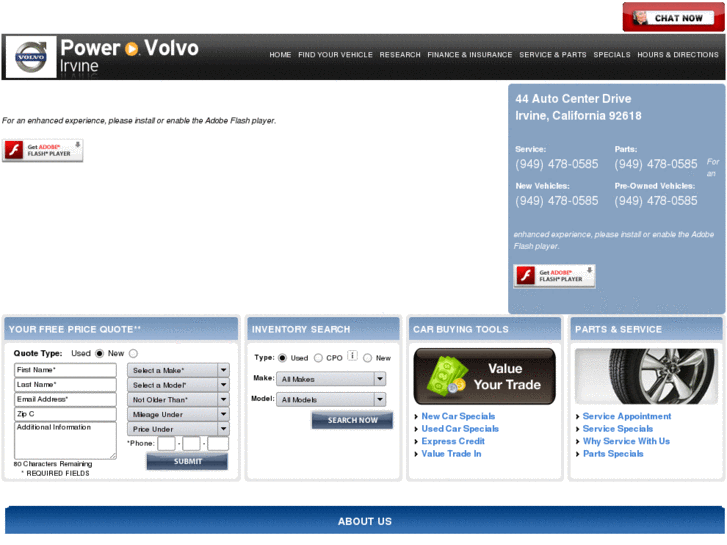
Task: Expand the All Makes dropdown
Action: (x=331, y=379)
